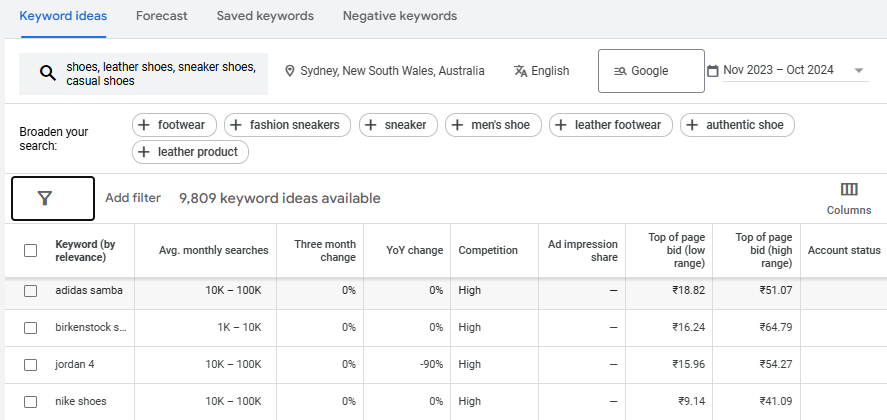The image size is (887, 420).
Task: Click the Add filter link
Action: pos(133,198)
